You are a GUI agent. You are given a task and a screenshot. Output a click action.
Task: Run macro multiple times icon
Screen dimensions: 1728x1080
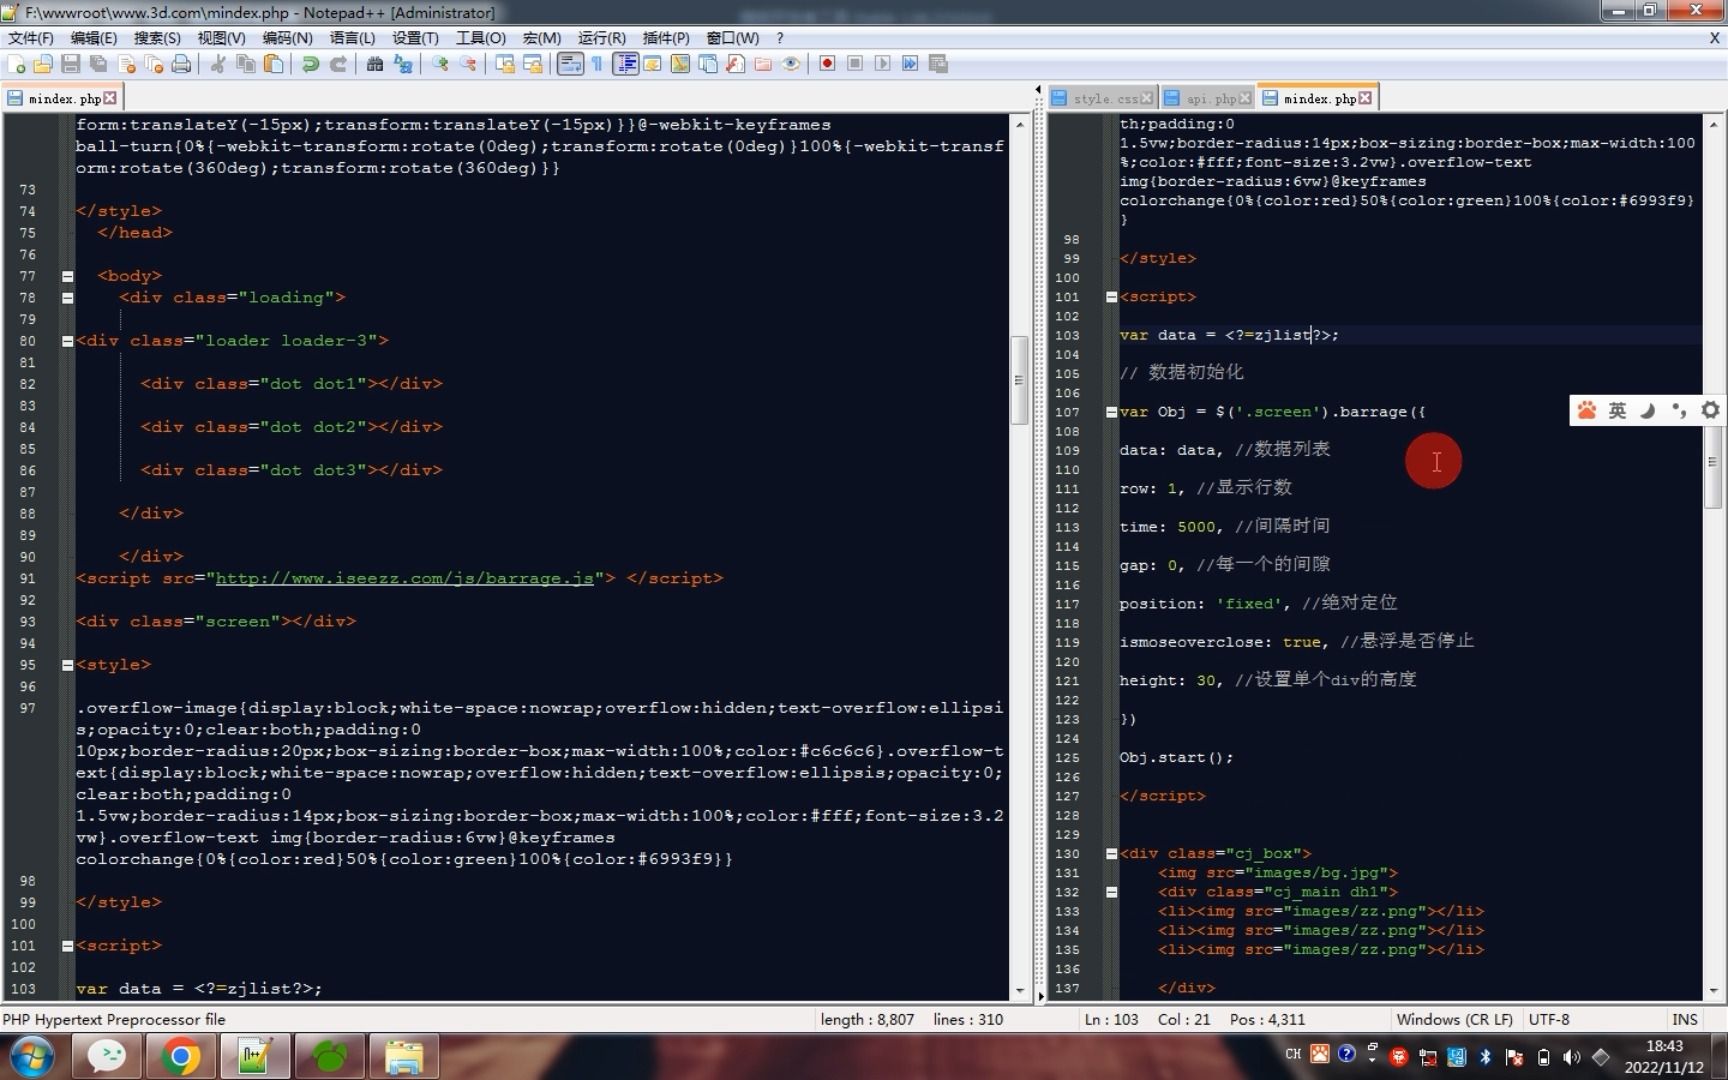[910, 64]
